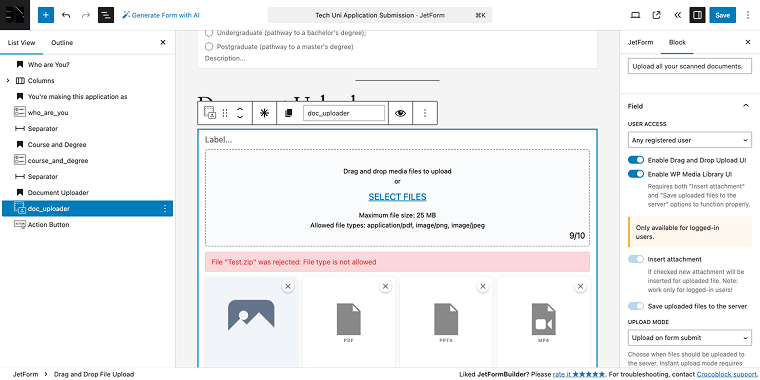760x380 pixels.
Task: Choose Undergraduate radio option
Action: [209, 33]
